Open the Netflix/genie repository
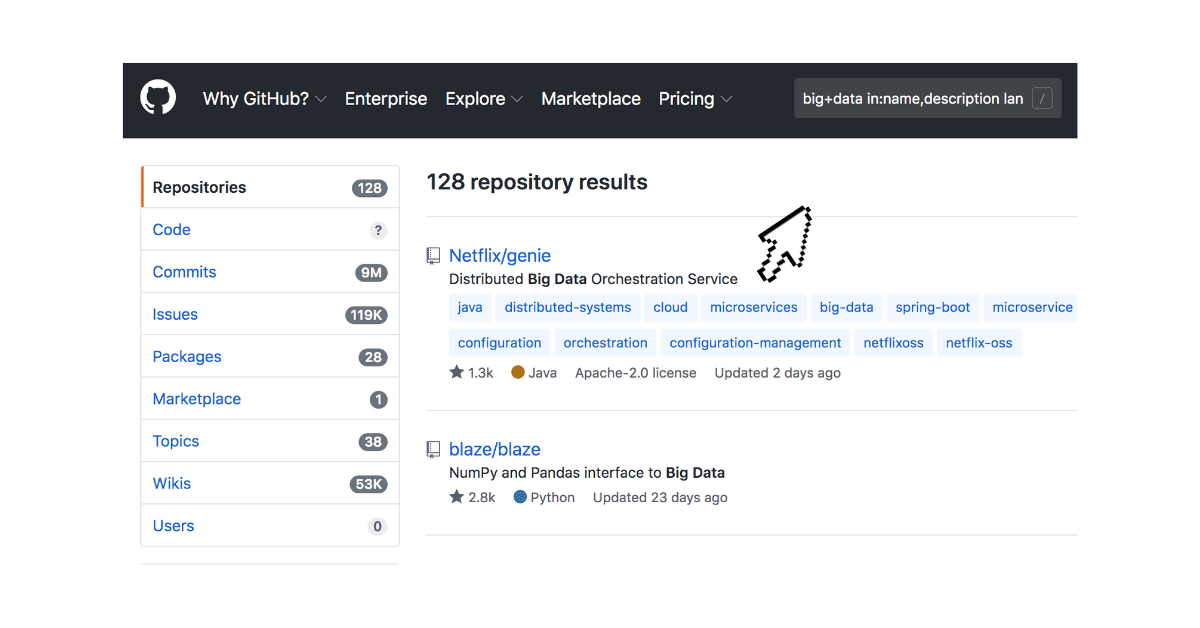Screen dimensions: 1200x628 pyautogui.click(x=500, y=256)
